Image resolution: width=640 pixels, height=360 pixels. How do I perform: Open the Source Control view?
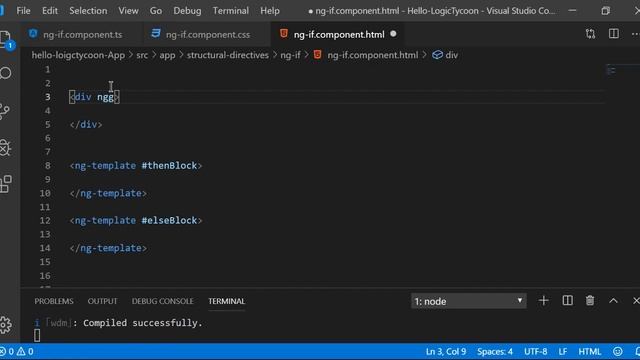pos(4,111)
